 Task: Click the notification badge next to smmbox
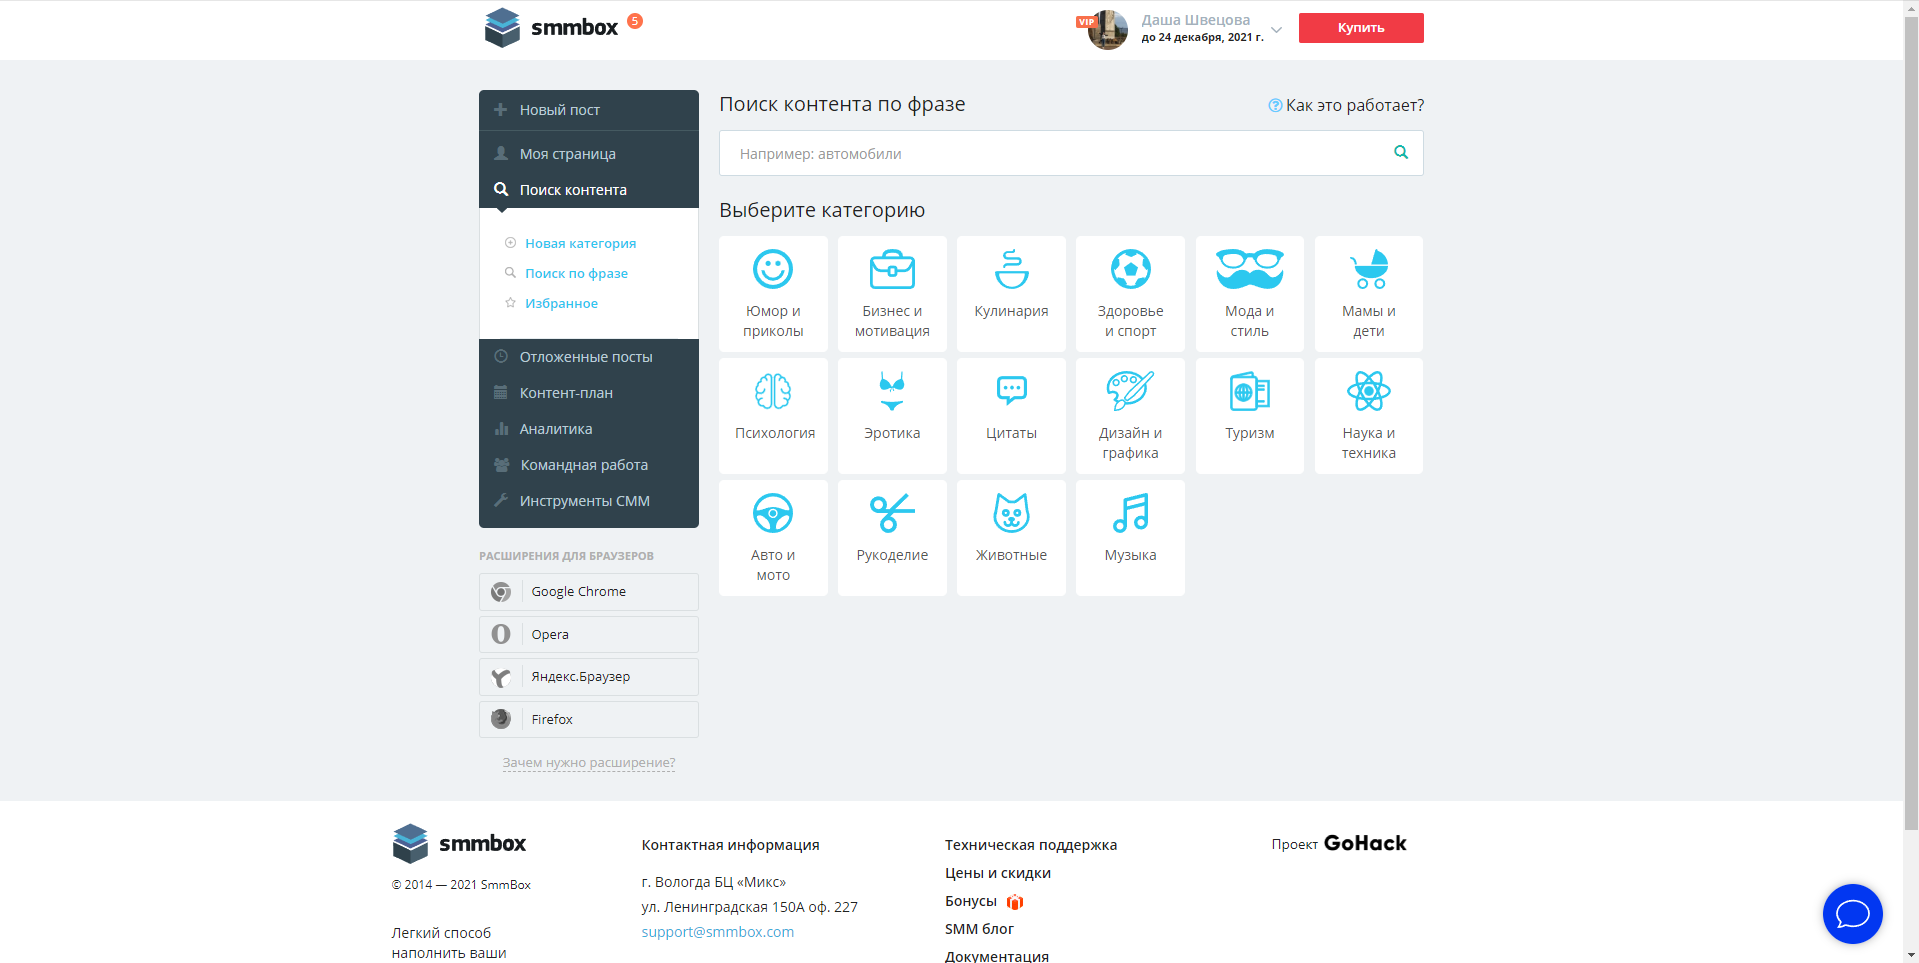click(635, 21)
